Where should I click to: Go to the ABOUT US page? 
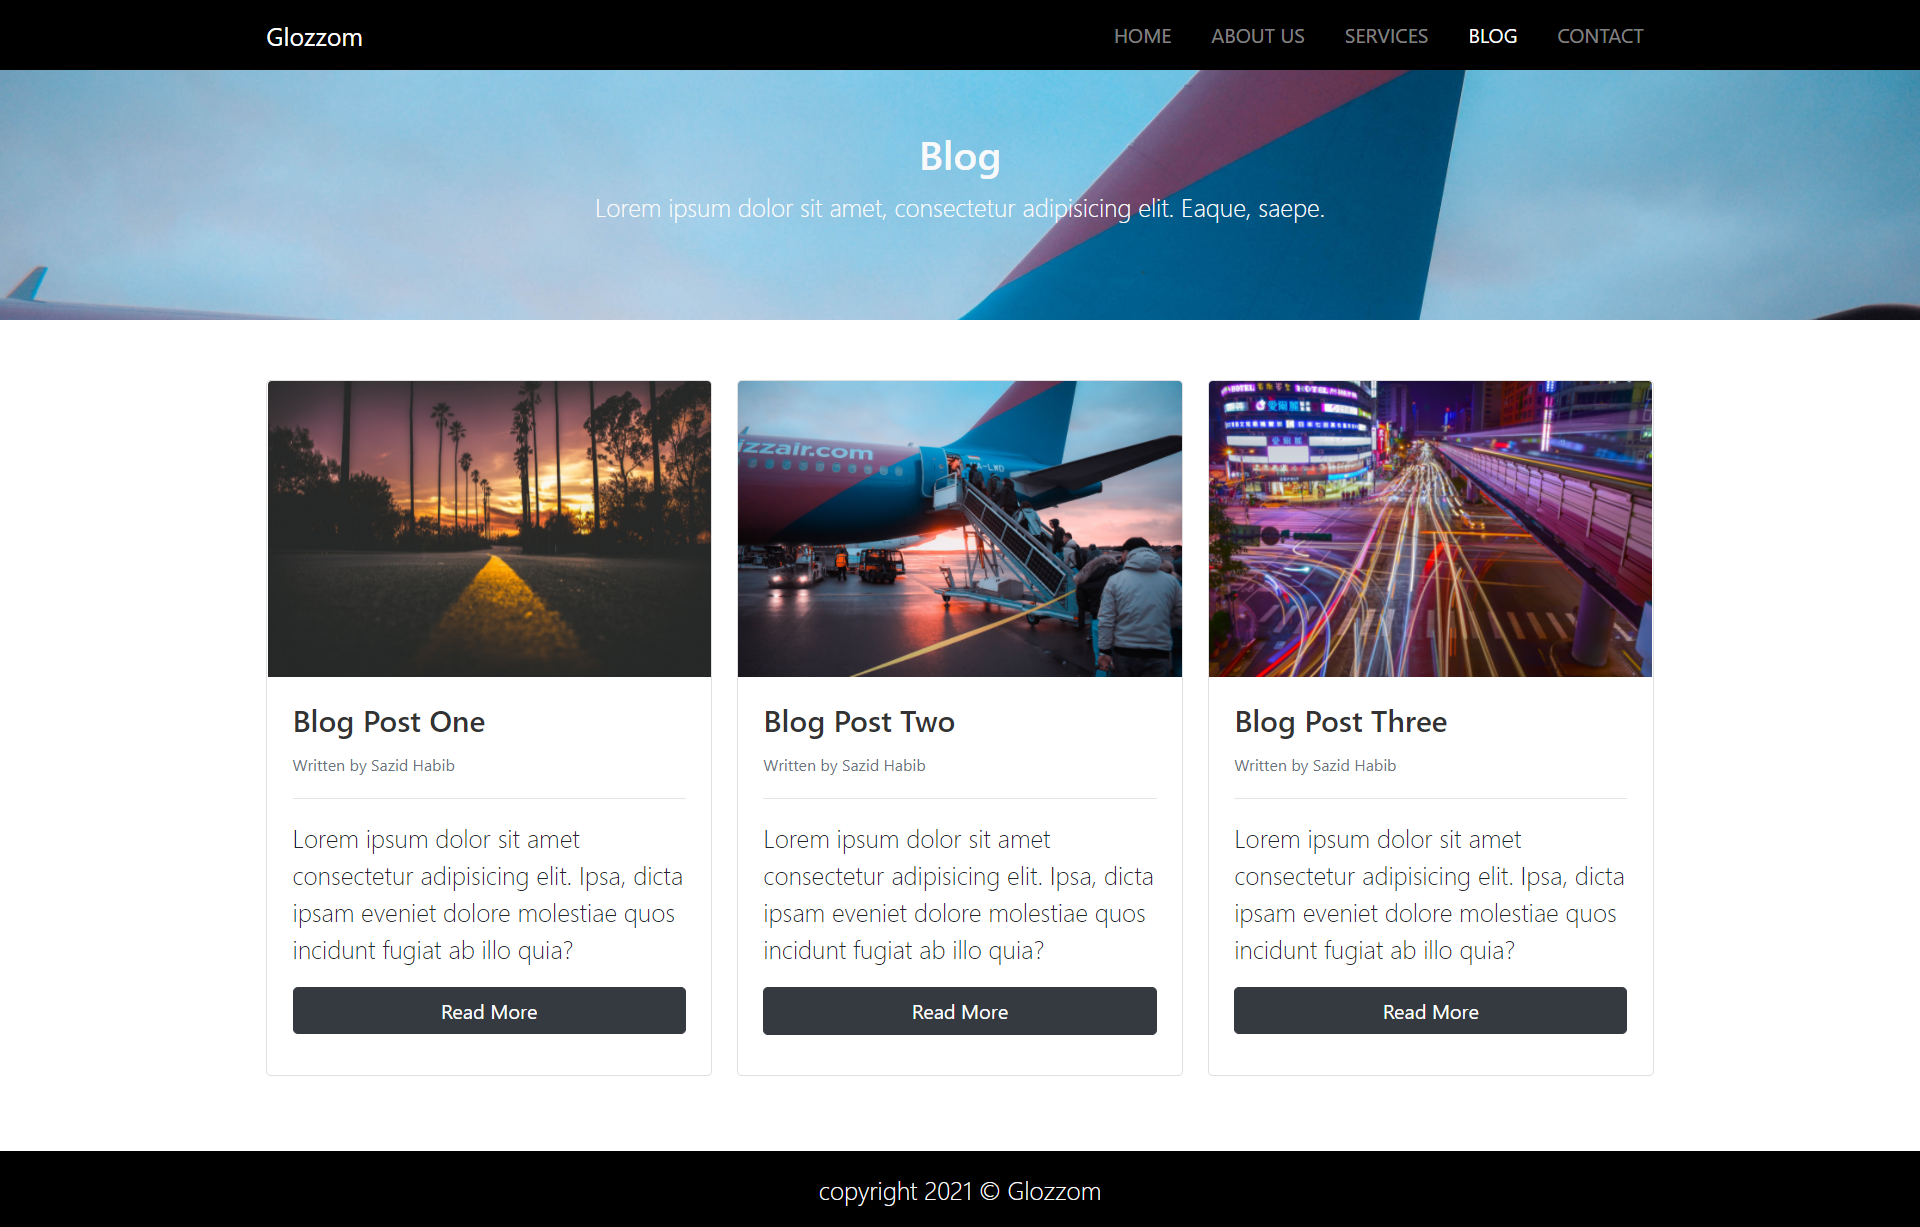coord(1257,36)
